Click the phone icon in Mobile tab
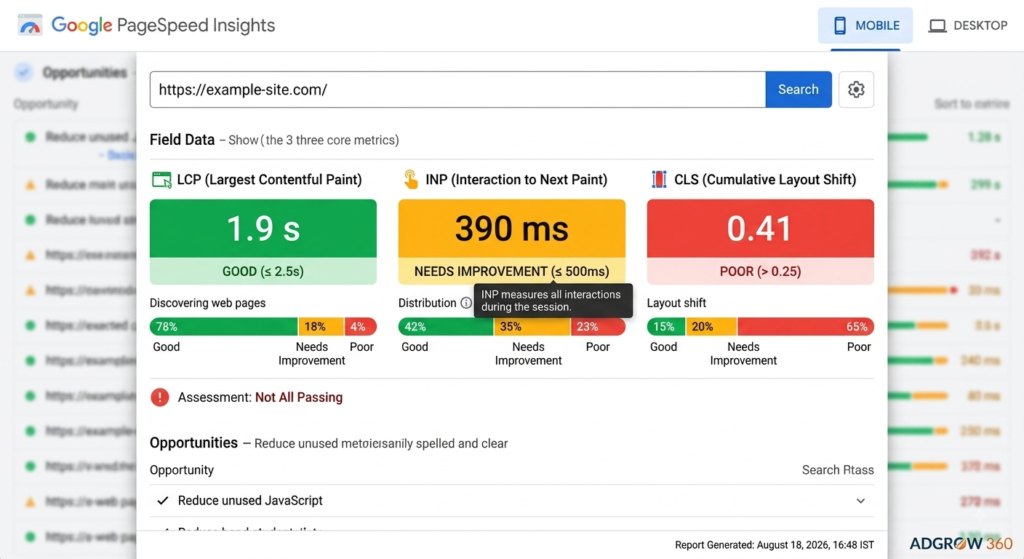1024x559 pixels. point(840,25)
